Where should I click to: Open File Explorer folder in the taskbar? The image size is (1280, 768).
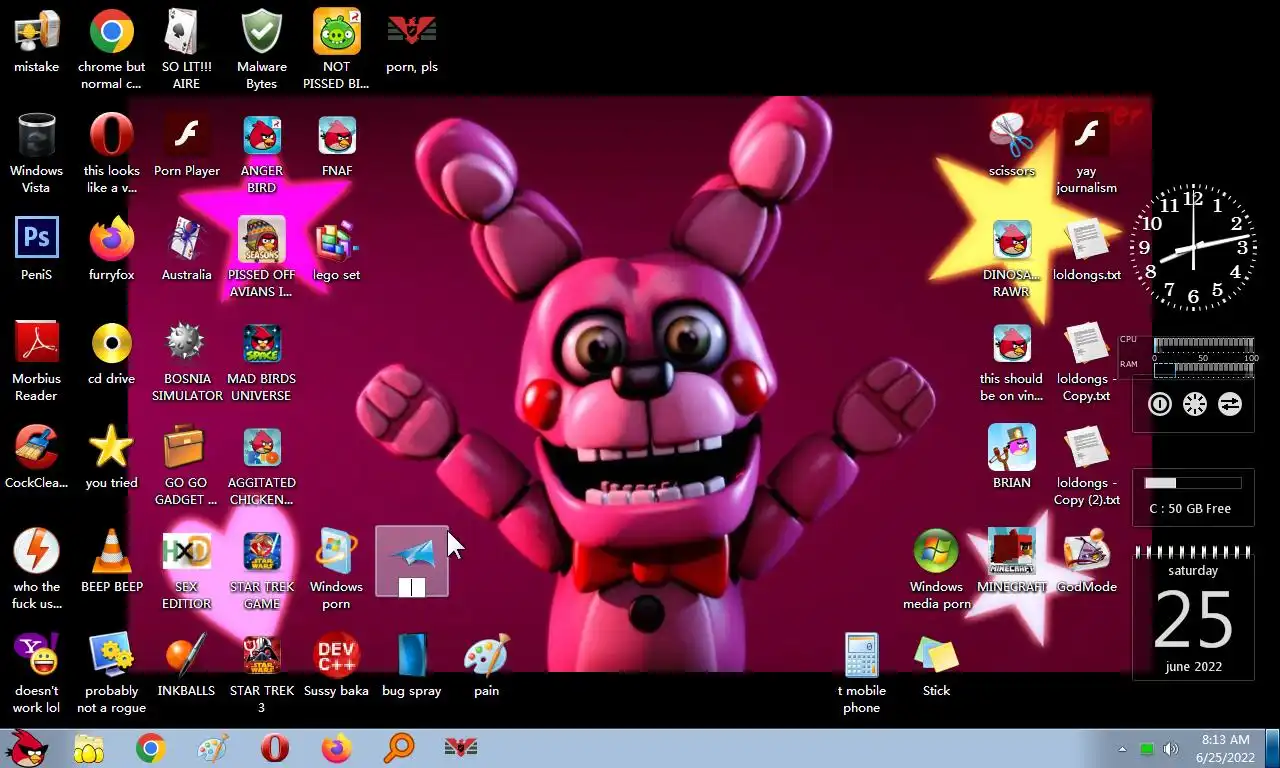coord(89,748)
